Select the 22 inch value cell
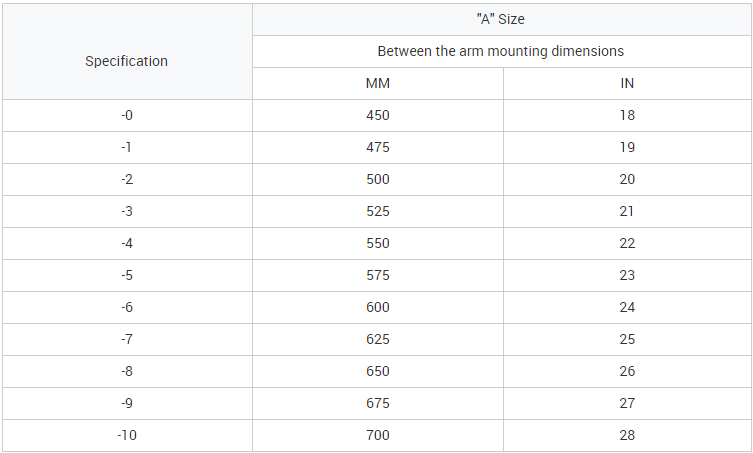 pos(627,243)
